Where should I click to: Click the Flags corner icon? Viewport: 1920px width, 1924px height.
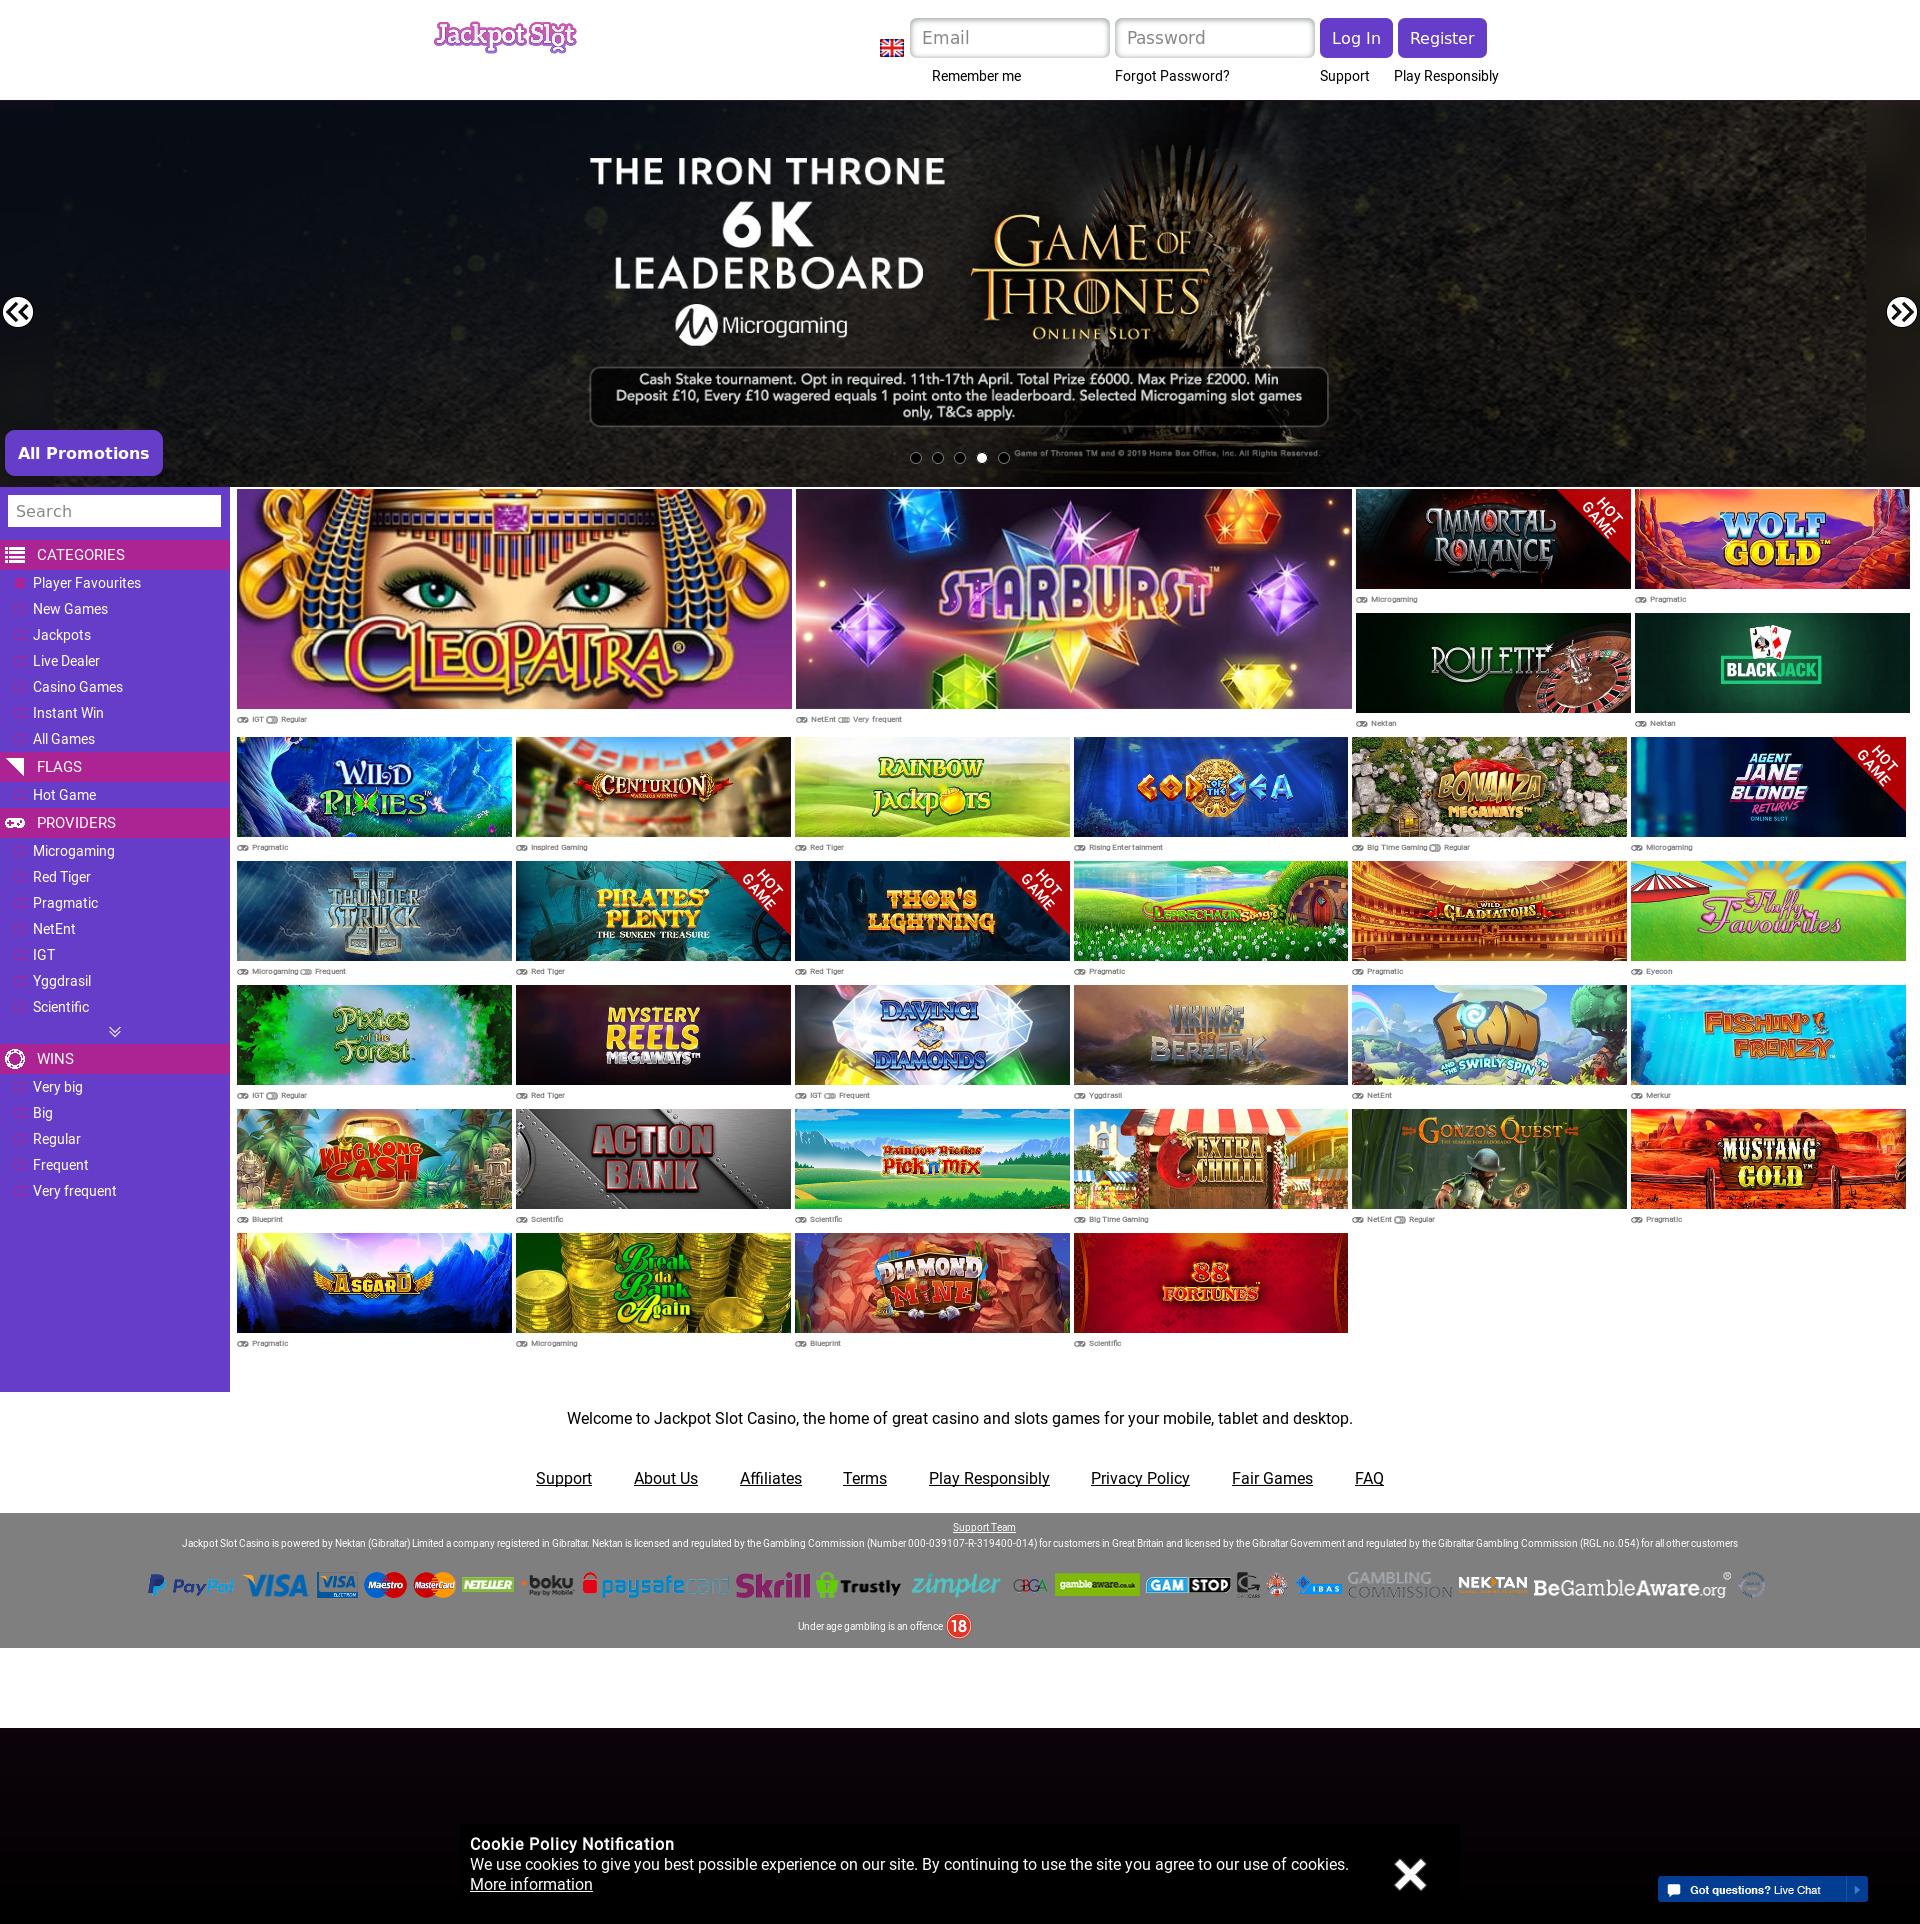[x=15, y=767]
